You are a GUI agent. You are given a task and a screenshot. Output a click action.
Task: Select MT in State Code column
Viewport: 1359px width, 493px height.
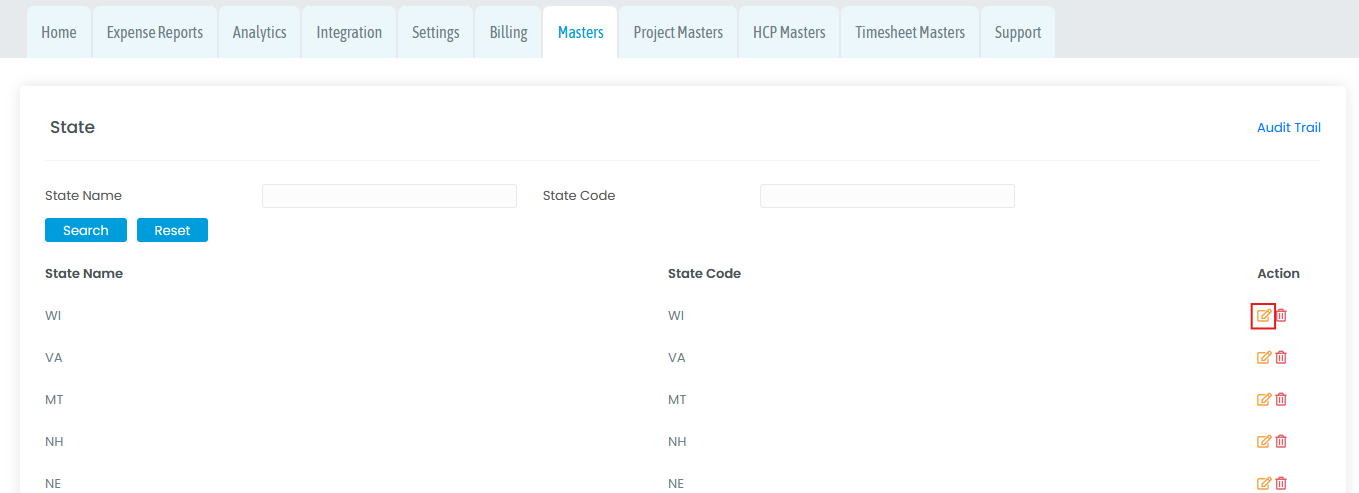677,400
